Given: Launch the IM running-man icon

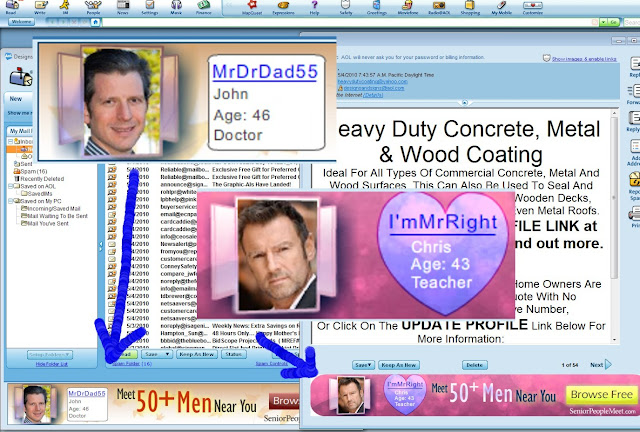Looking at the screenshot, I should 65,6.
